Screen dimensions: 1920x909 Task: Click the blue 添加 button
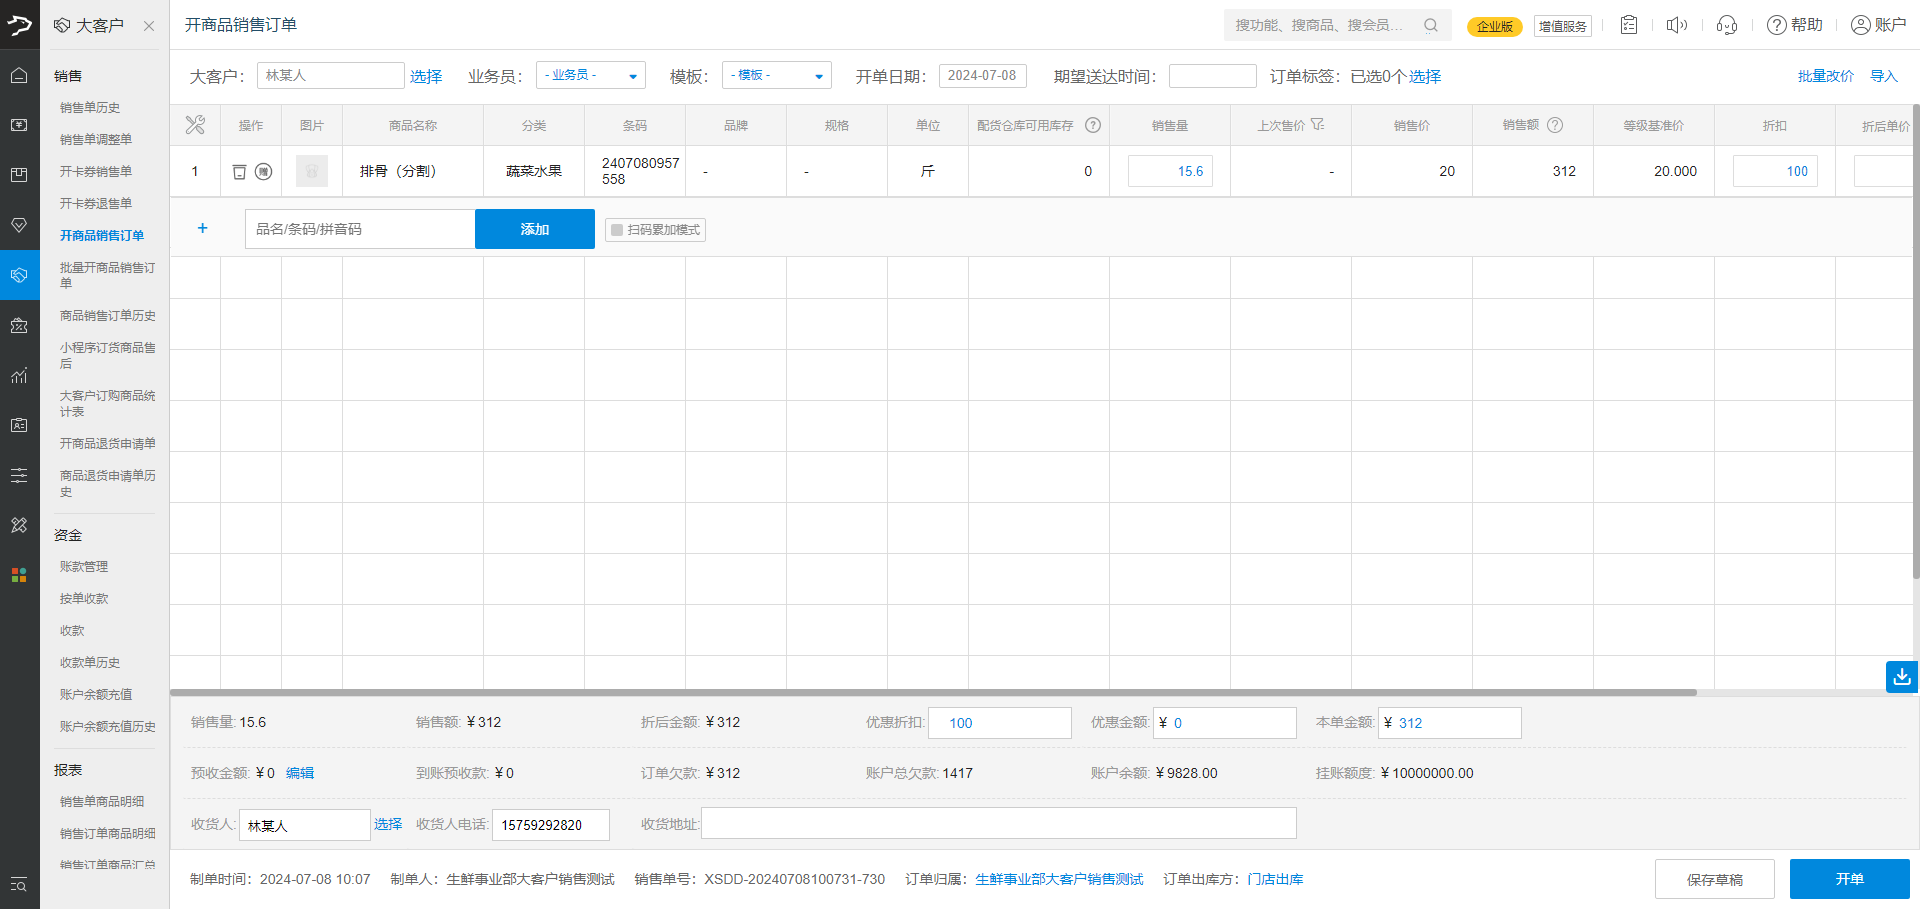coord(535,229)
